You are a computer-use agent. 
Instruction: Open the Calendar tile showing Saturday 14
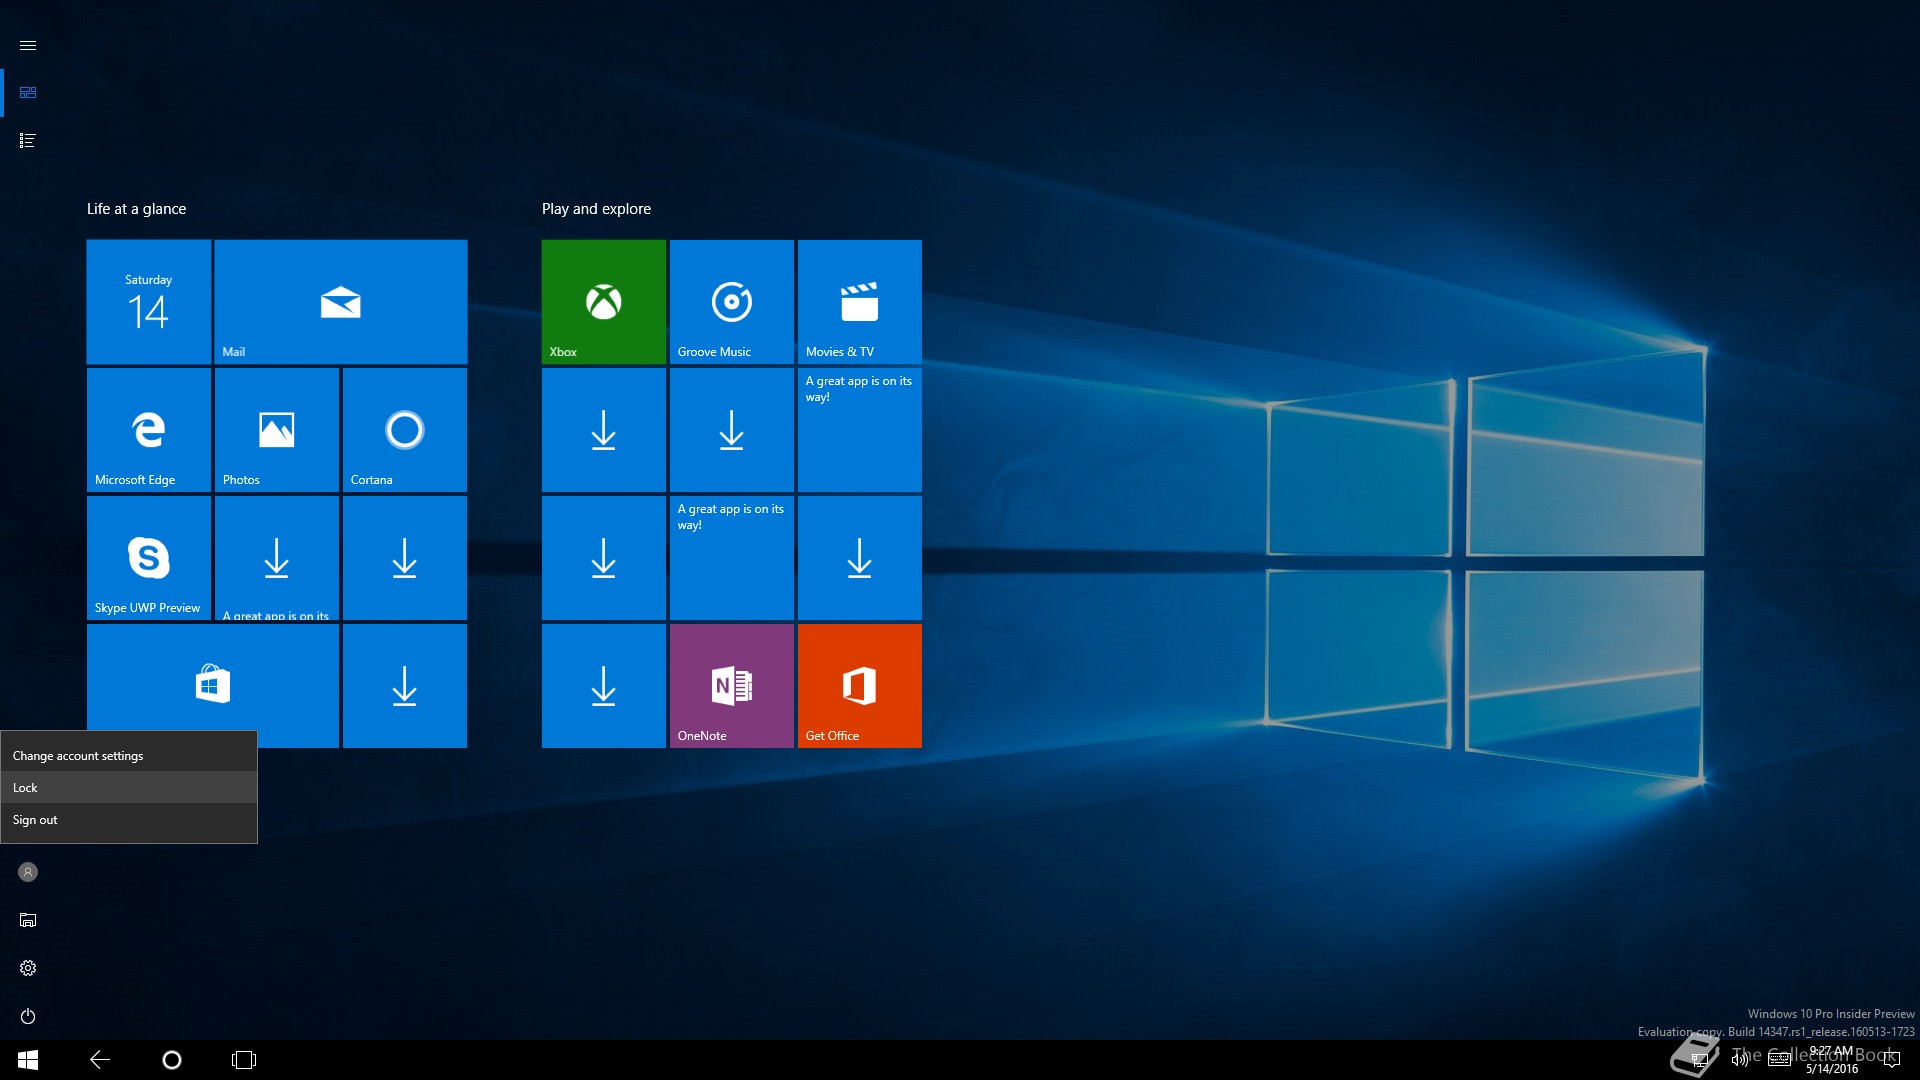click(149, 302)
